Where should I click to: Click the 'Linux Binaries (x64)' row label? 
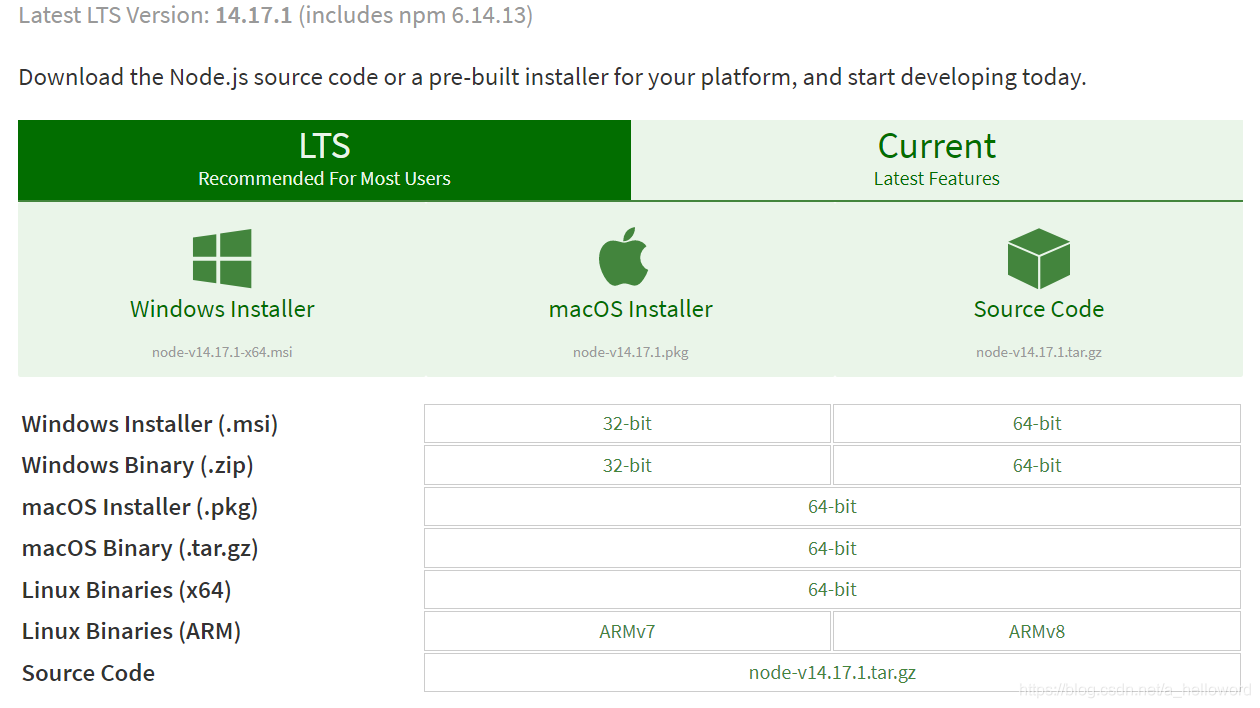pyautogui.click(x=127, y=590)
